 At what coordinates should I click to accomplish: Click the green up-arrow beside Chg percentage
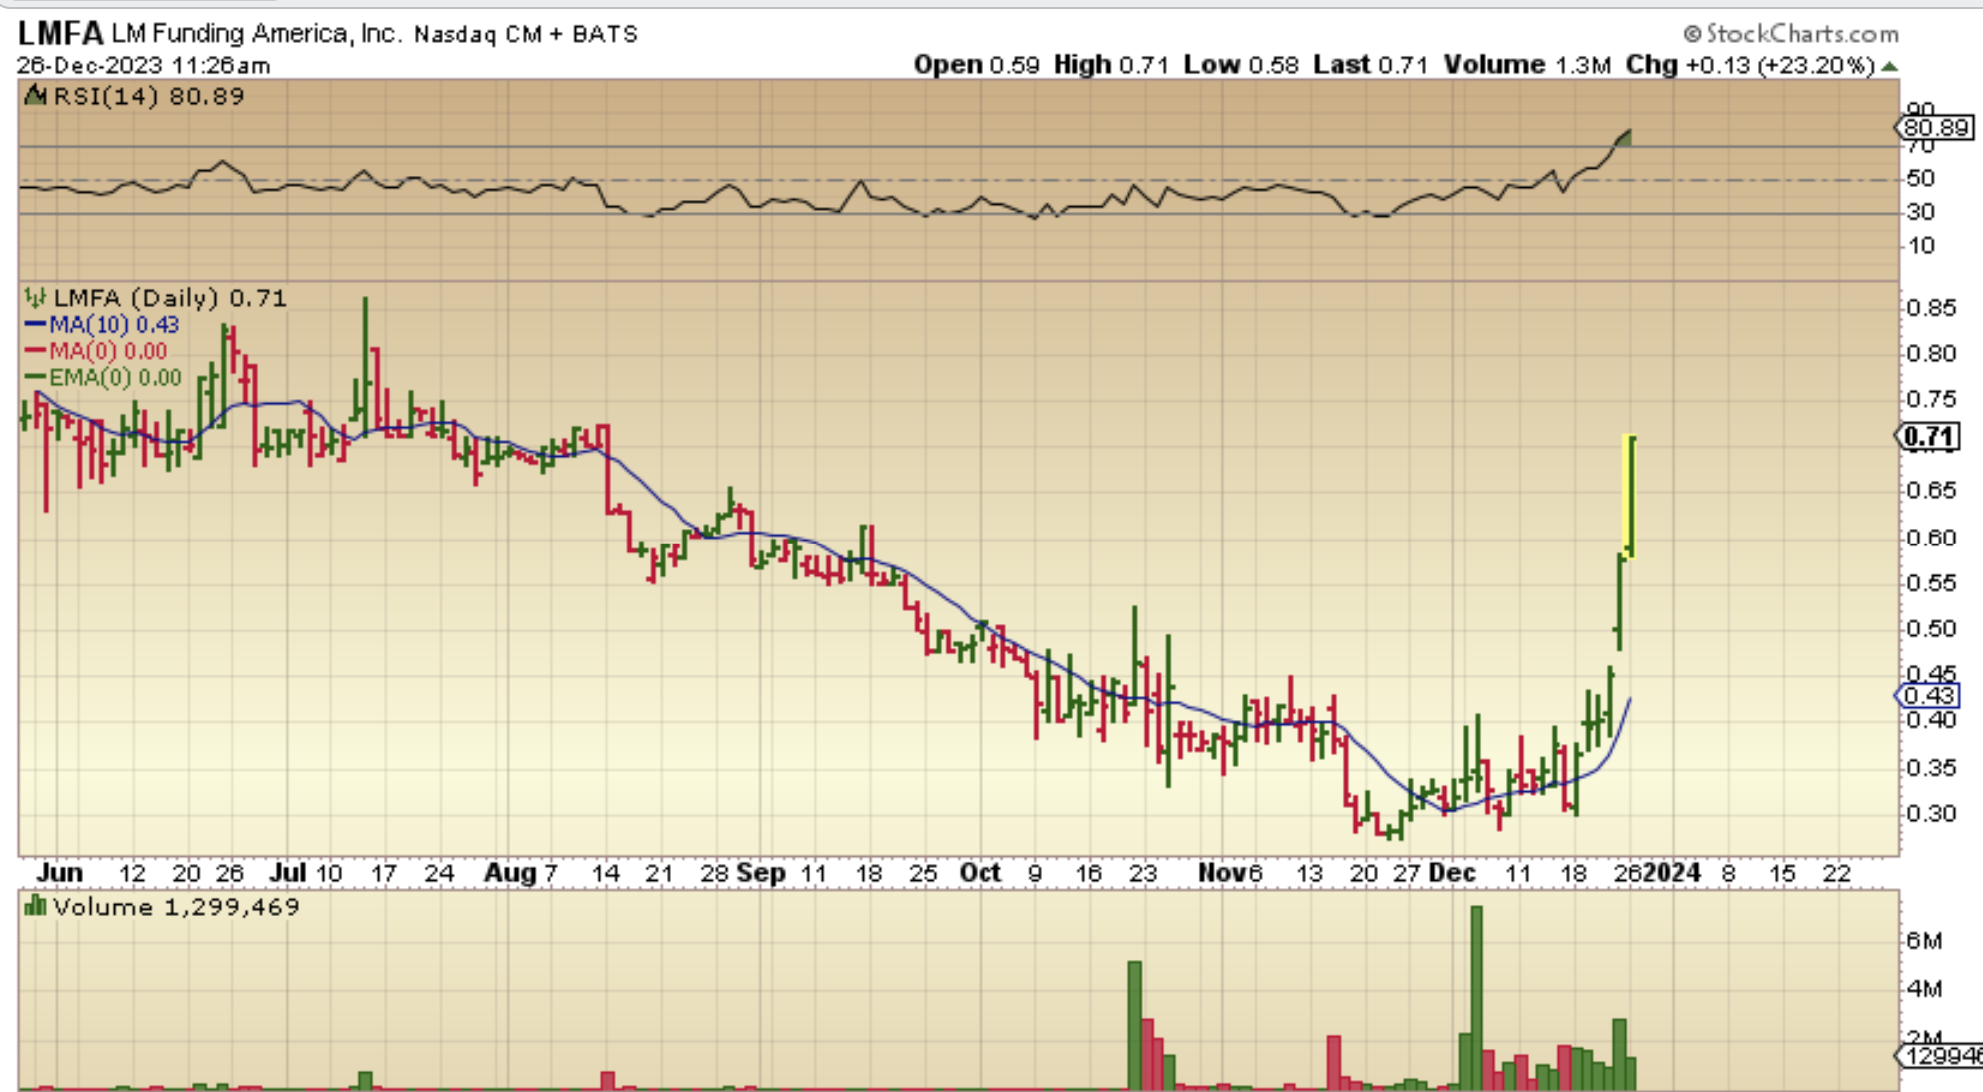(x=1889, y=66)
